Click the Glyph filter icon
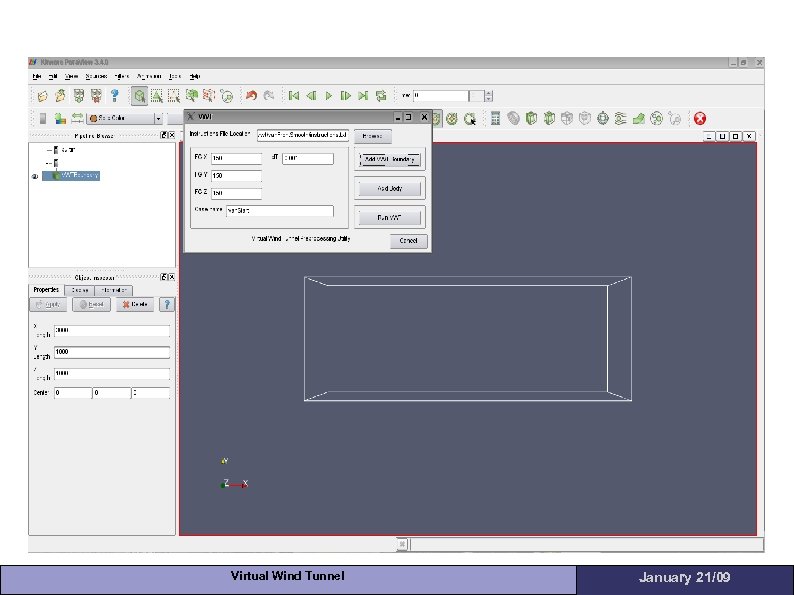794x595 pixels. coord(603,118)
